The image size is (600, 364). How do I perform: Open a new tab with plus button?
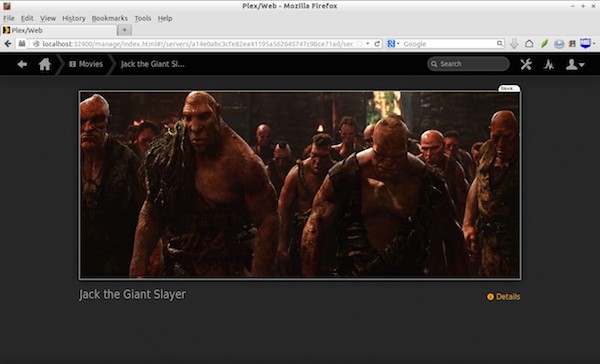pyautogui.click(x=124, y=30)
